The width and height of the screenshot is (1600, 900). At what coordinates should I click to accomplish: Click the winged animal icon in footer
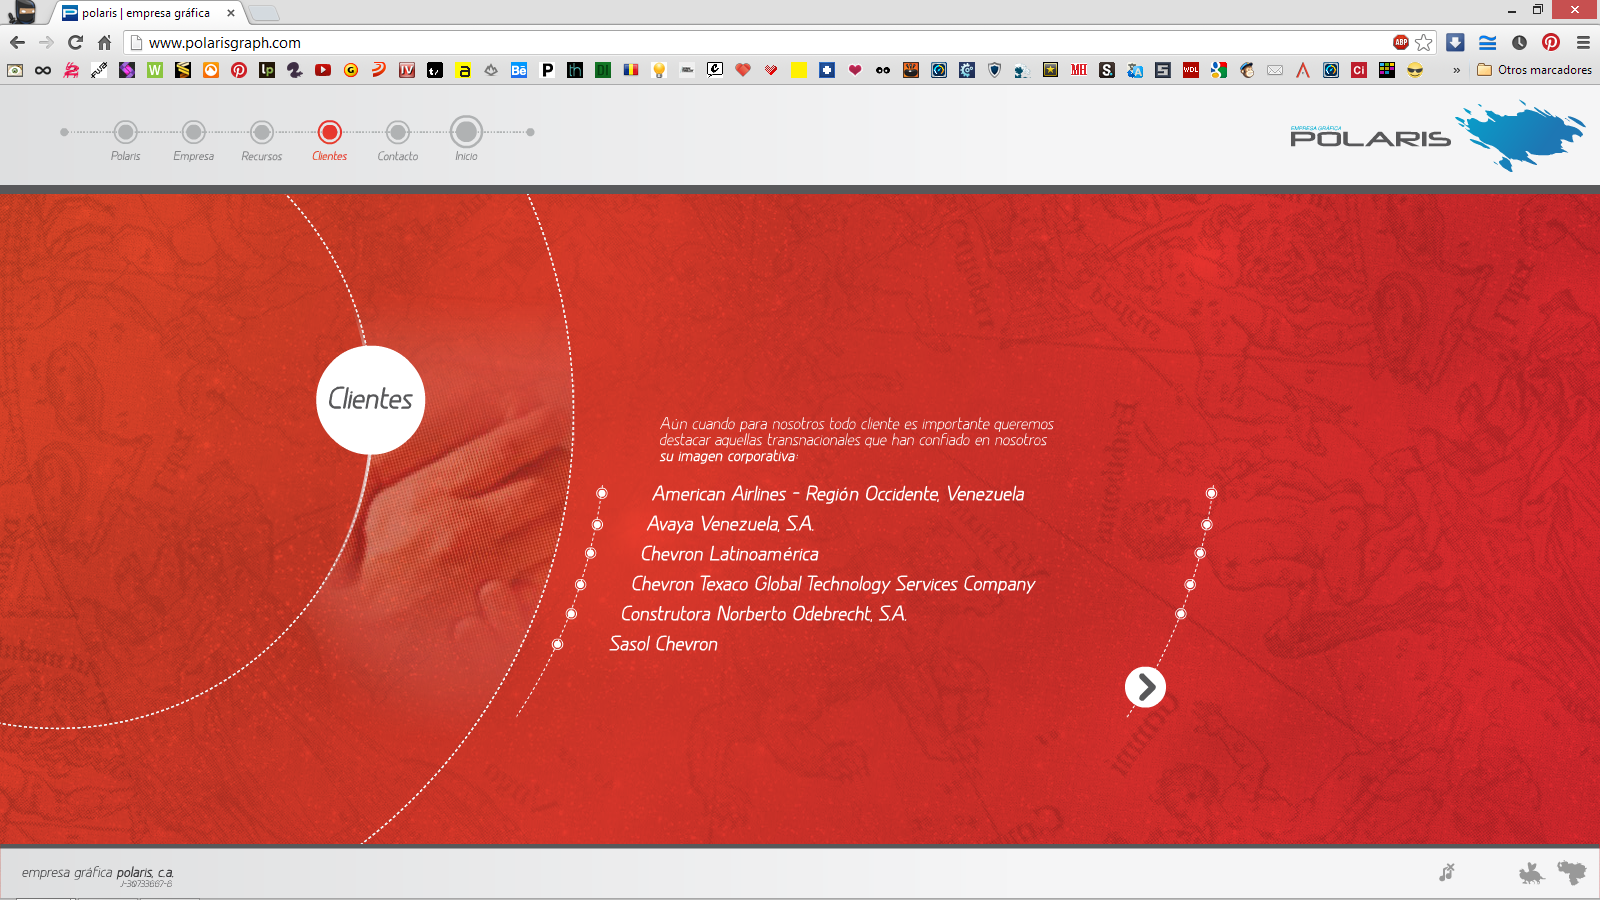coord(1531,874)
